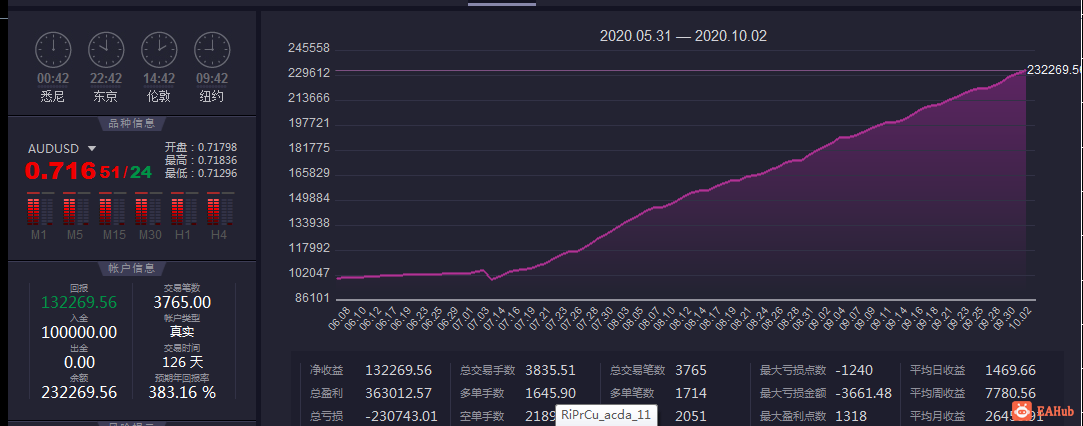The height and width of the screenshot is (426, 1083).
Task: Click the Tokyo (东京) clock icon
Action: tap(106, 50)
